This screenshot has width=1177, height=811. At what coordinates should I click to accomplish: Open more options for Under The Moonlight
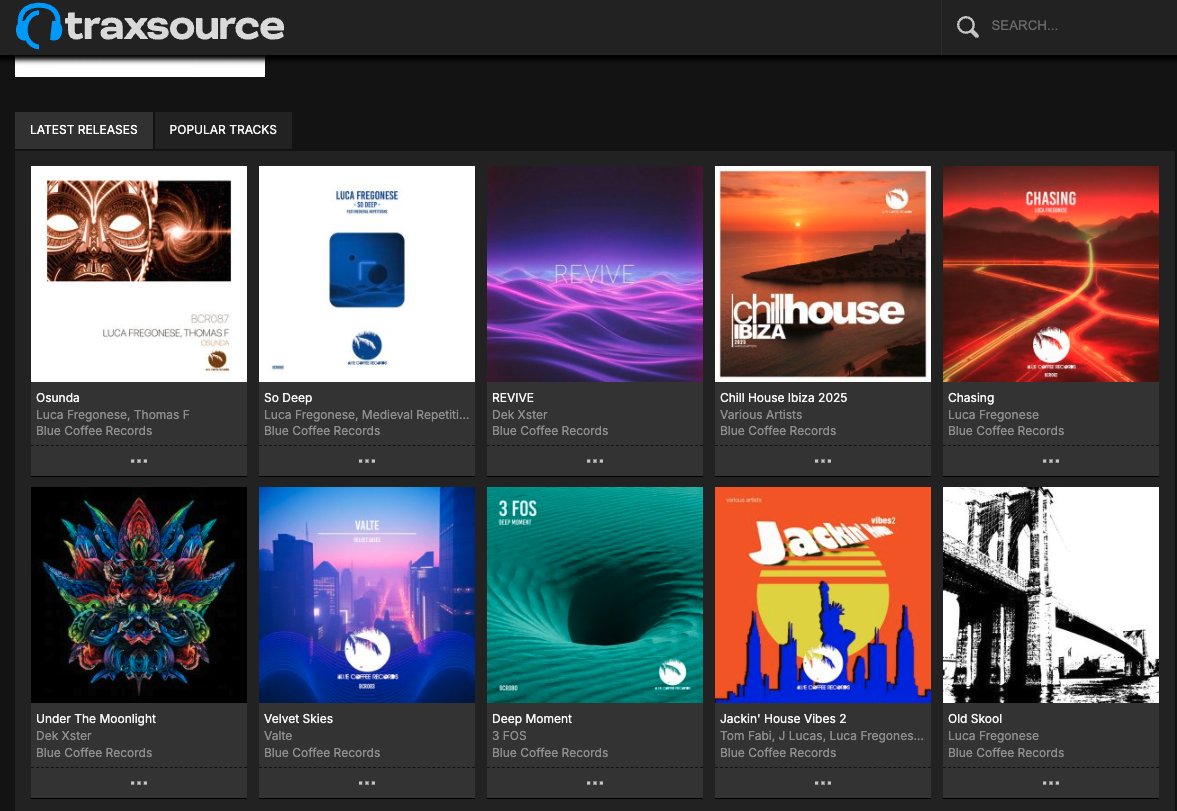(139, 783)
